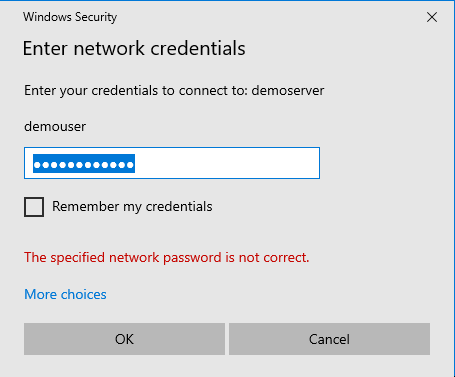Expand More choices to show other accounts
The width and height of the screenshot is (455, 377).
coord(65,294)
